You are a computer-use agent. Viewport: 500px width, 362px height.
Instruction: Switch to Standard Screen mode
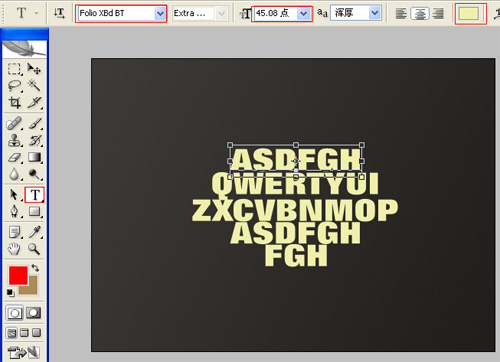point(12,333)
